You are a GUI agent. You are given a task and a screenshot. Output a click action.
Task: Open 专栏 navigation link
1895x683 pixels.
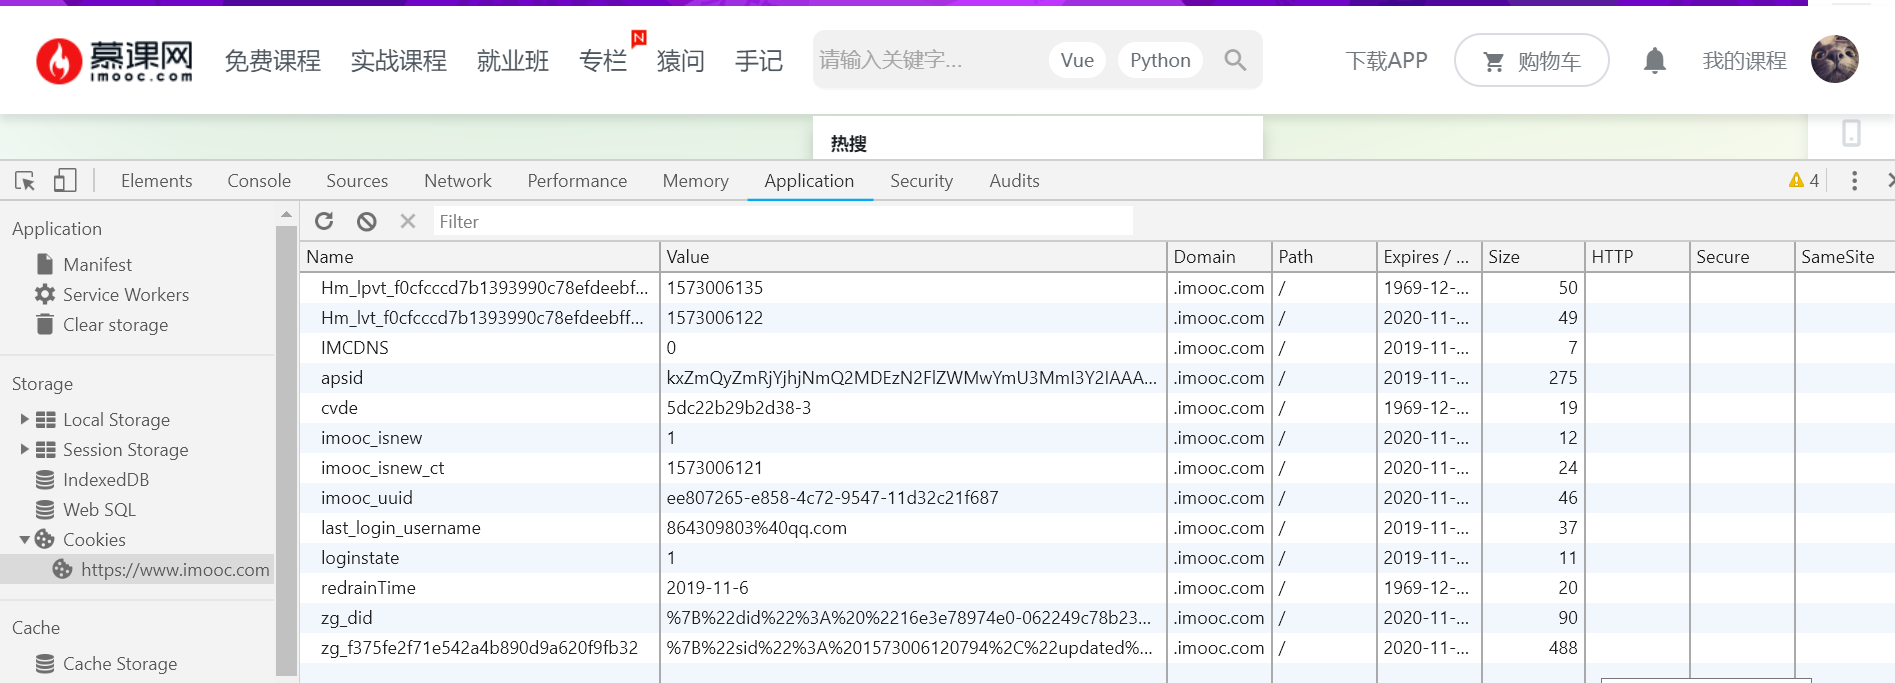point(603,61)
